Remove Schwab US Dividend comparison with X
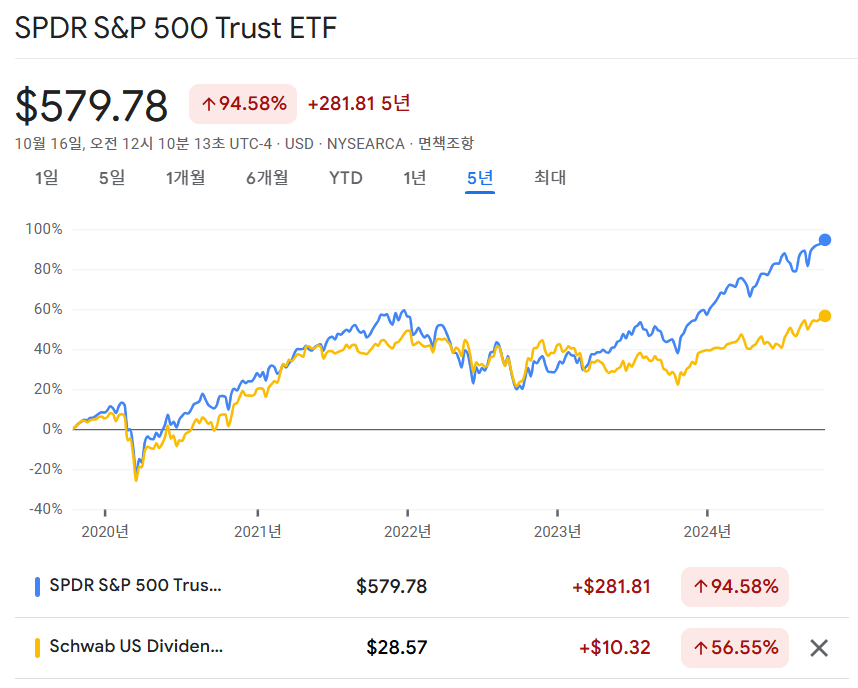 click(x=819, y=648)
